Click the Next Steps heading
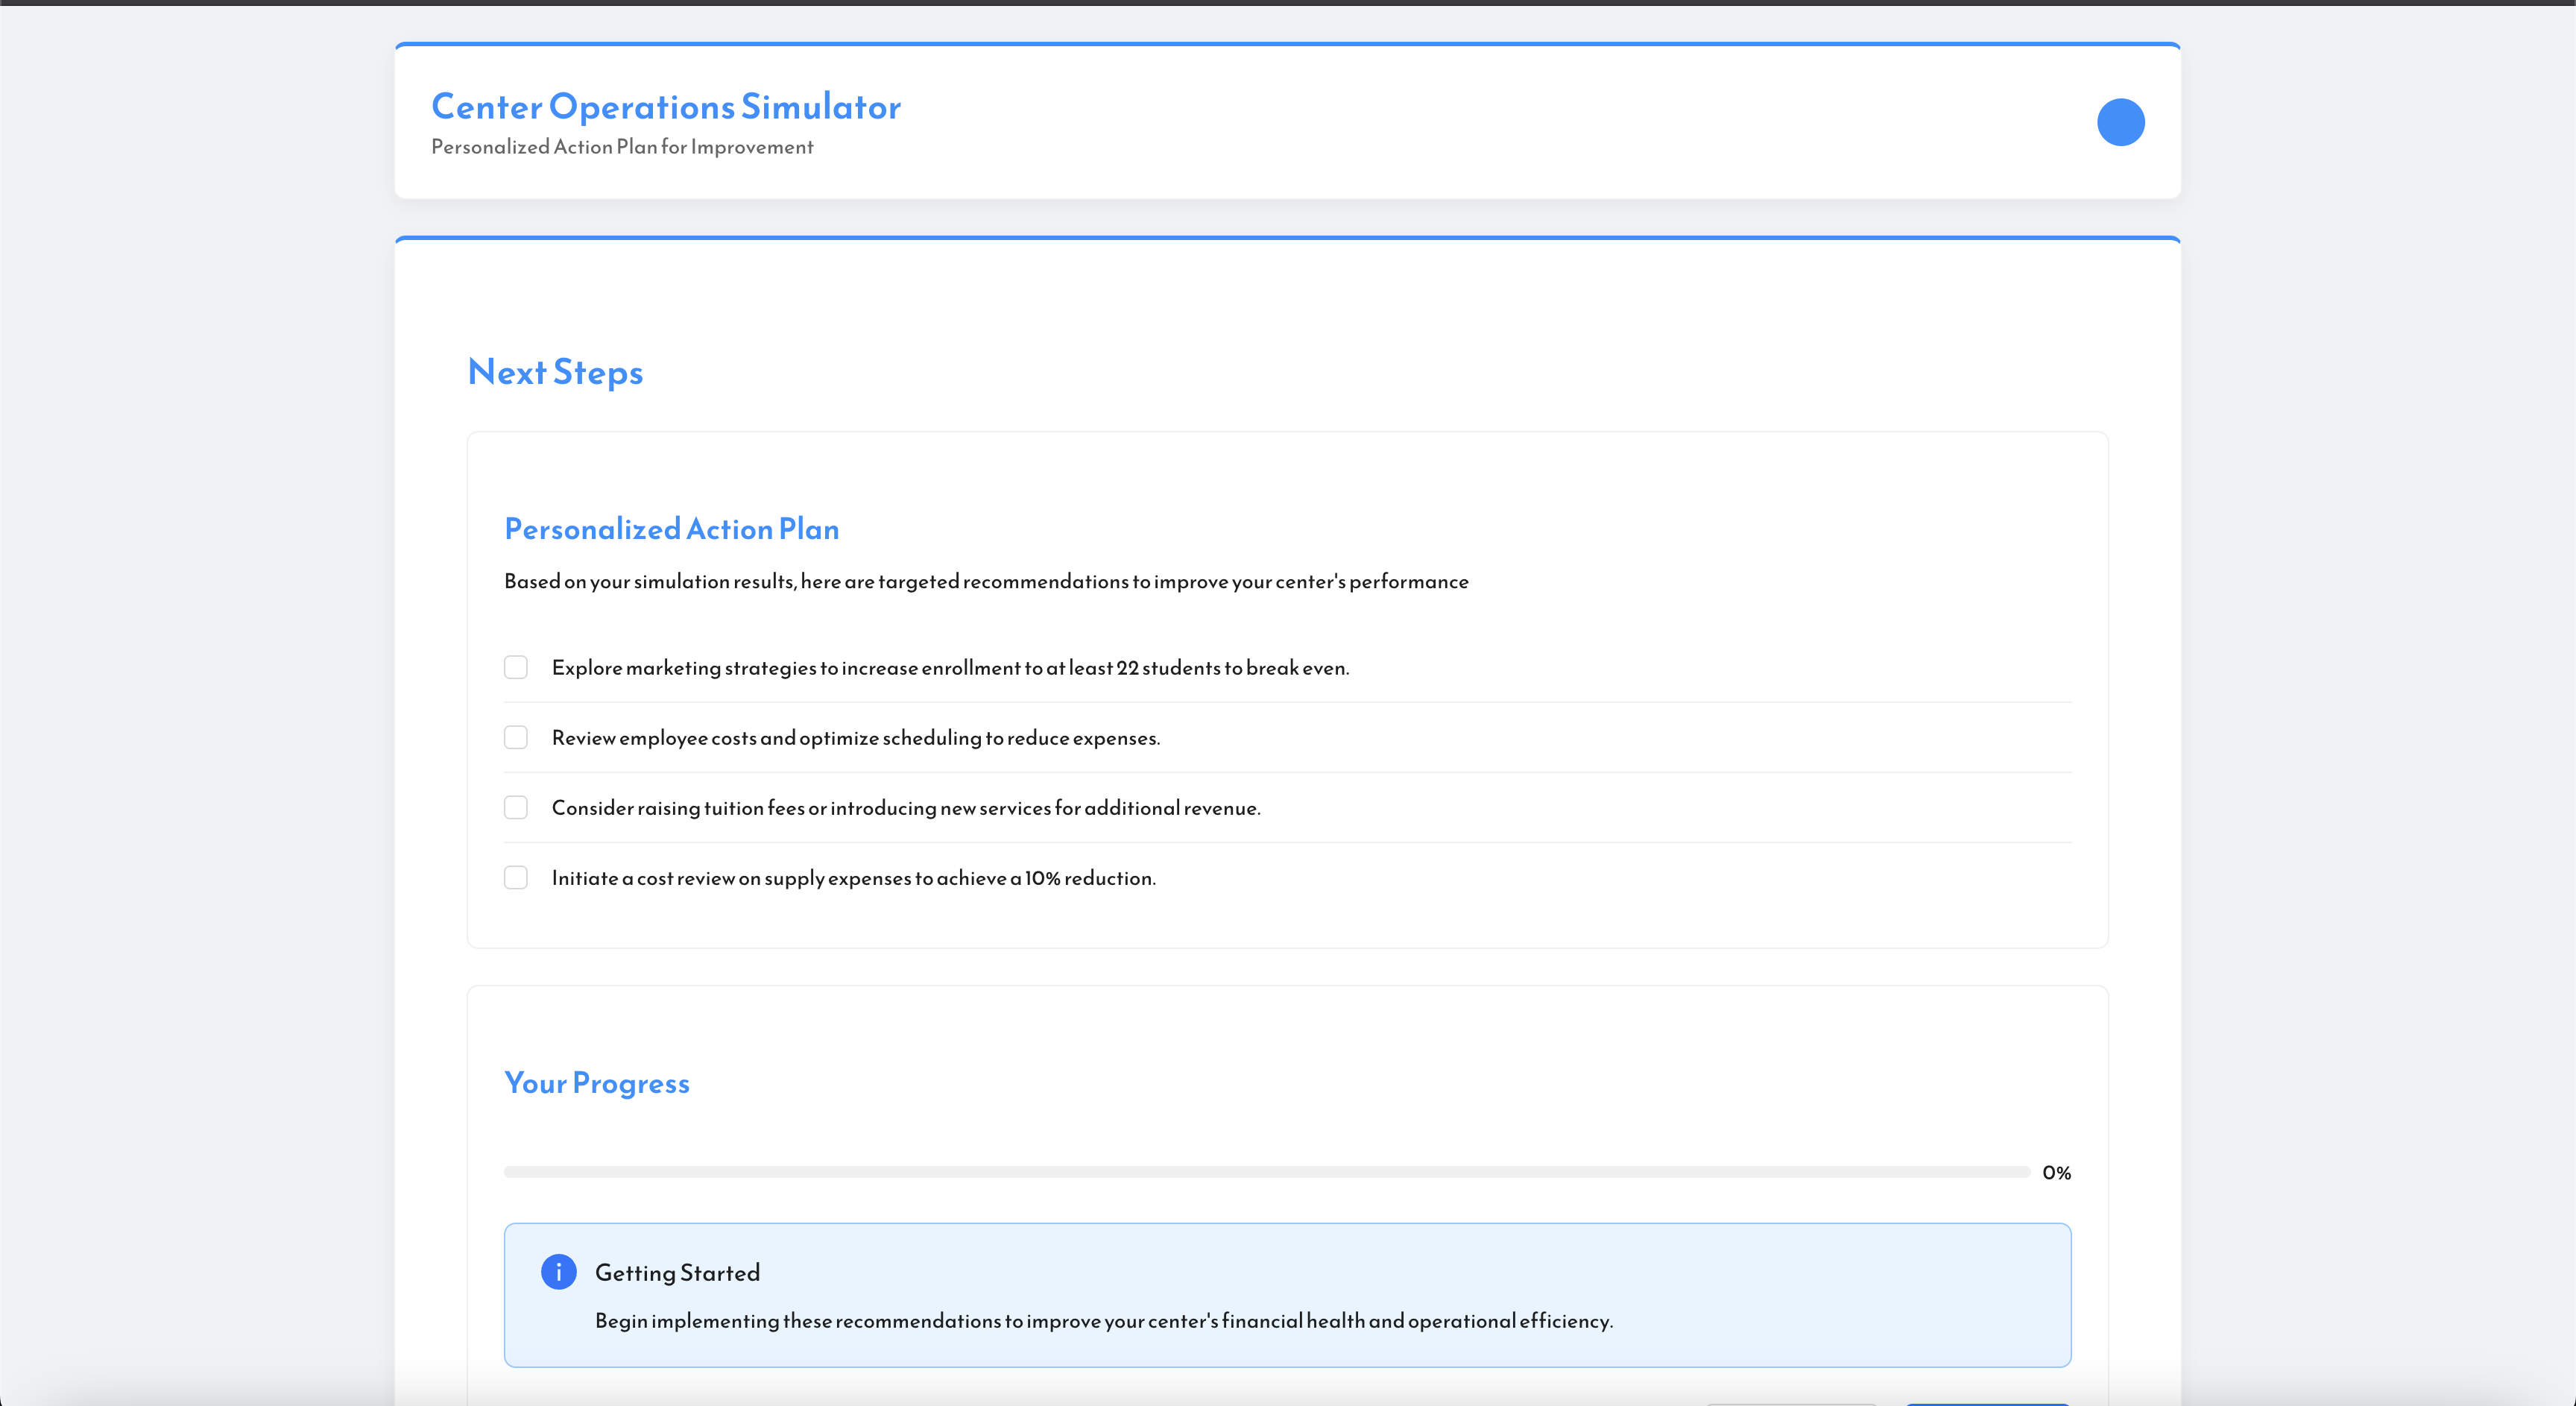The height and width of the screenshot is (1406, 2576). tap(556, 372)
